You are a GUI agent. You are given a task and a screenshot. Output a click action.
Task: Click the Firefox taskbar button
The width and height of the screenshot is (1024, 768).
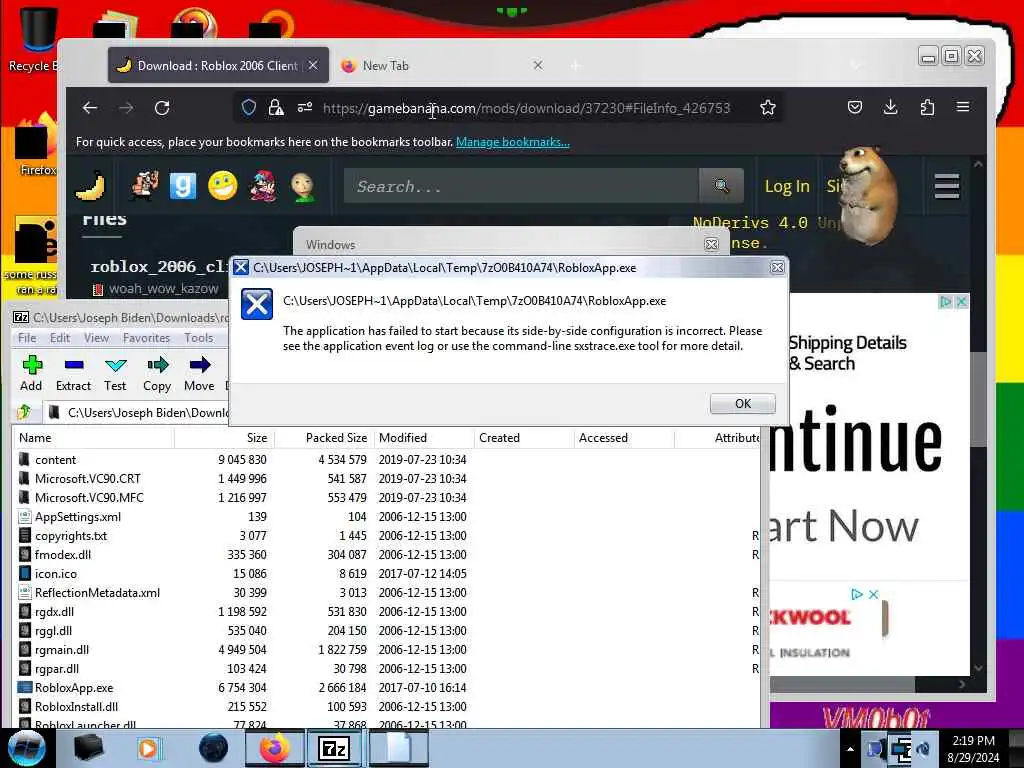point(275,748)
